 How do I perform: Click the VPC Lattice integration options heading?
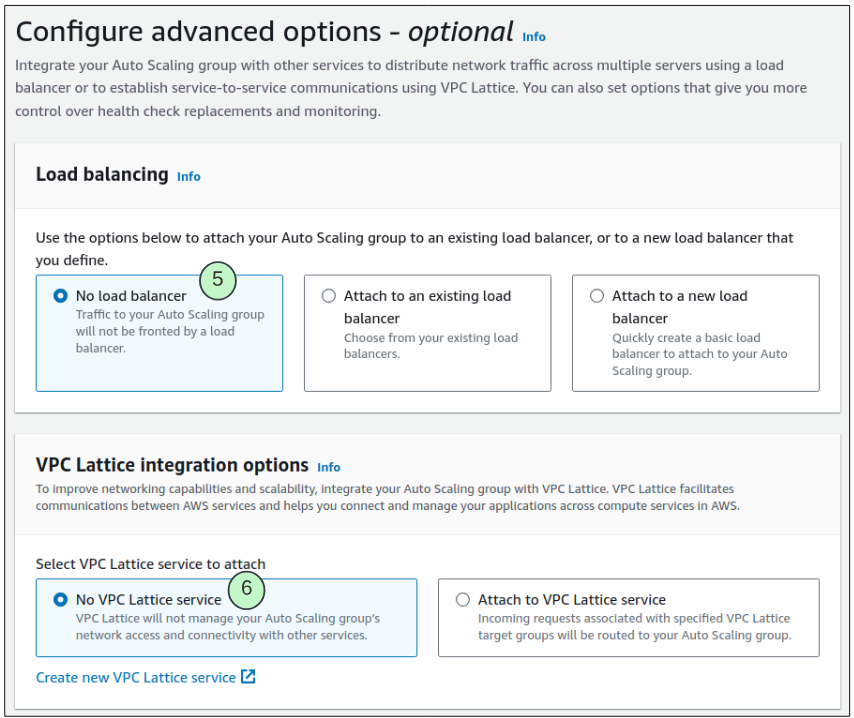click(172, 465)
